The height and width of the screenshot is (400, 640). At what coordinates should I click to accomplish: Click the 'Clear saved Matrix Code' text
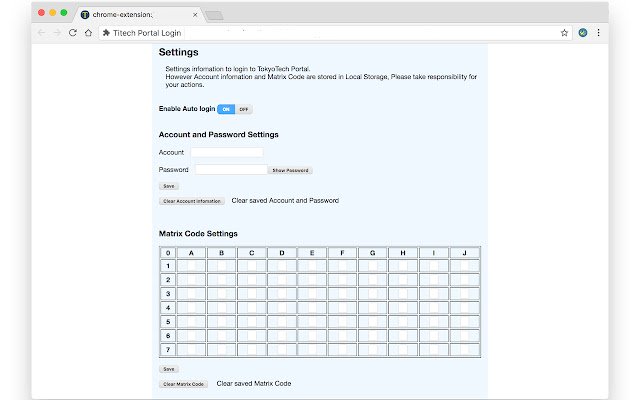click(254, 384)
